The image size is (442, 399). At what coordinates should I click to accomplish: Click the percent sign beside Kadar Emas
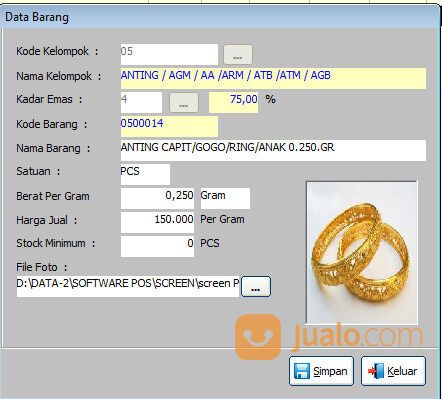point(270,99)
